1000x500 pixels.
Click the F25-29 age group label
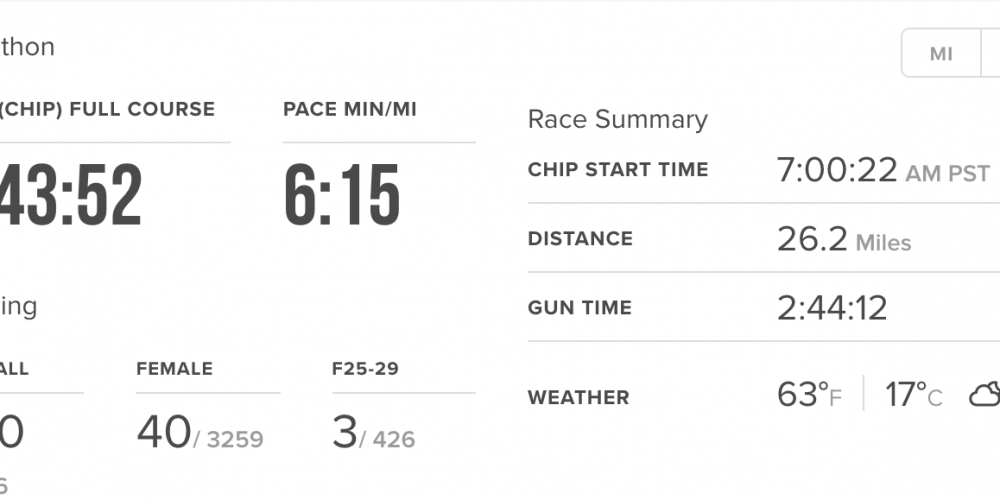[365, 369]
